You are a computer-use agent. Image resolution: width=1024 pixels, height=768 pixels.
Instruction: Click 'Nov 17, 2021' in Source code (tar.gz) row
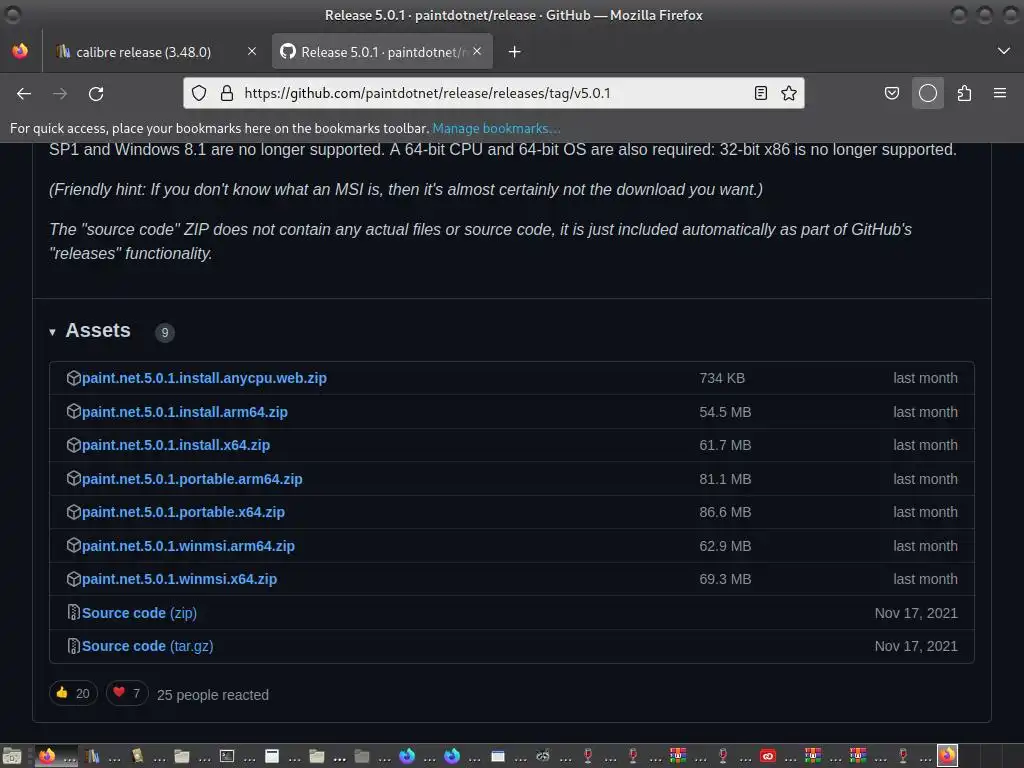[916, 647]
